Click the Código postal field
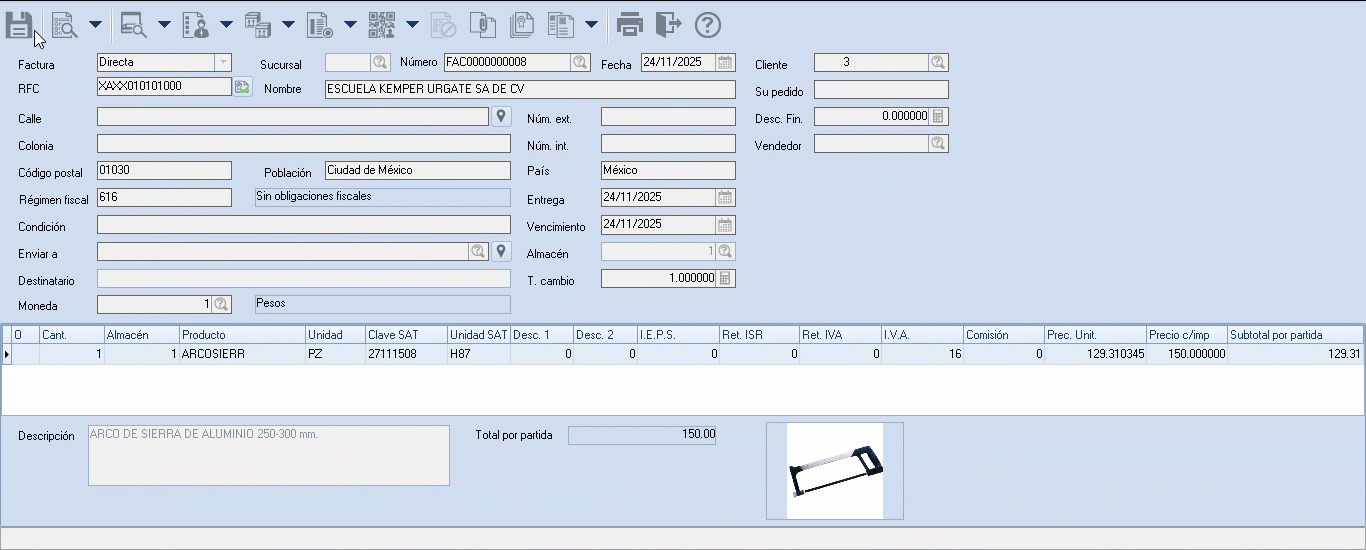The image size is (1366, 550). (164, 171)
